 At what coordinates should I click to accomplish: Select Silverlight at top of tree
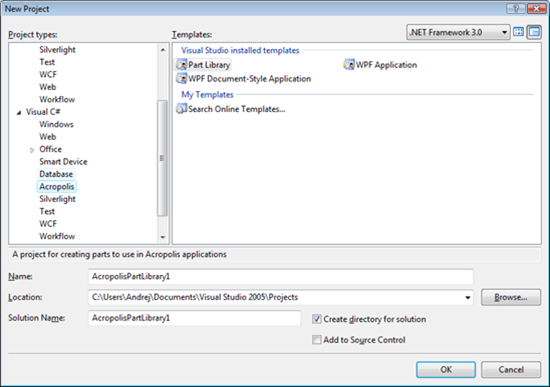click(x=57, y=50)
